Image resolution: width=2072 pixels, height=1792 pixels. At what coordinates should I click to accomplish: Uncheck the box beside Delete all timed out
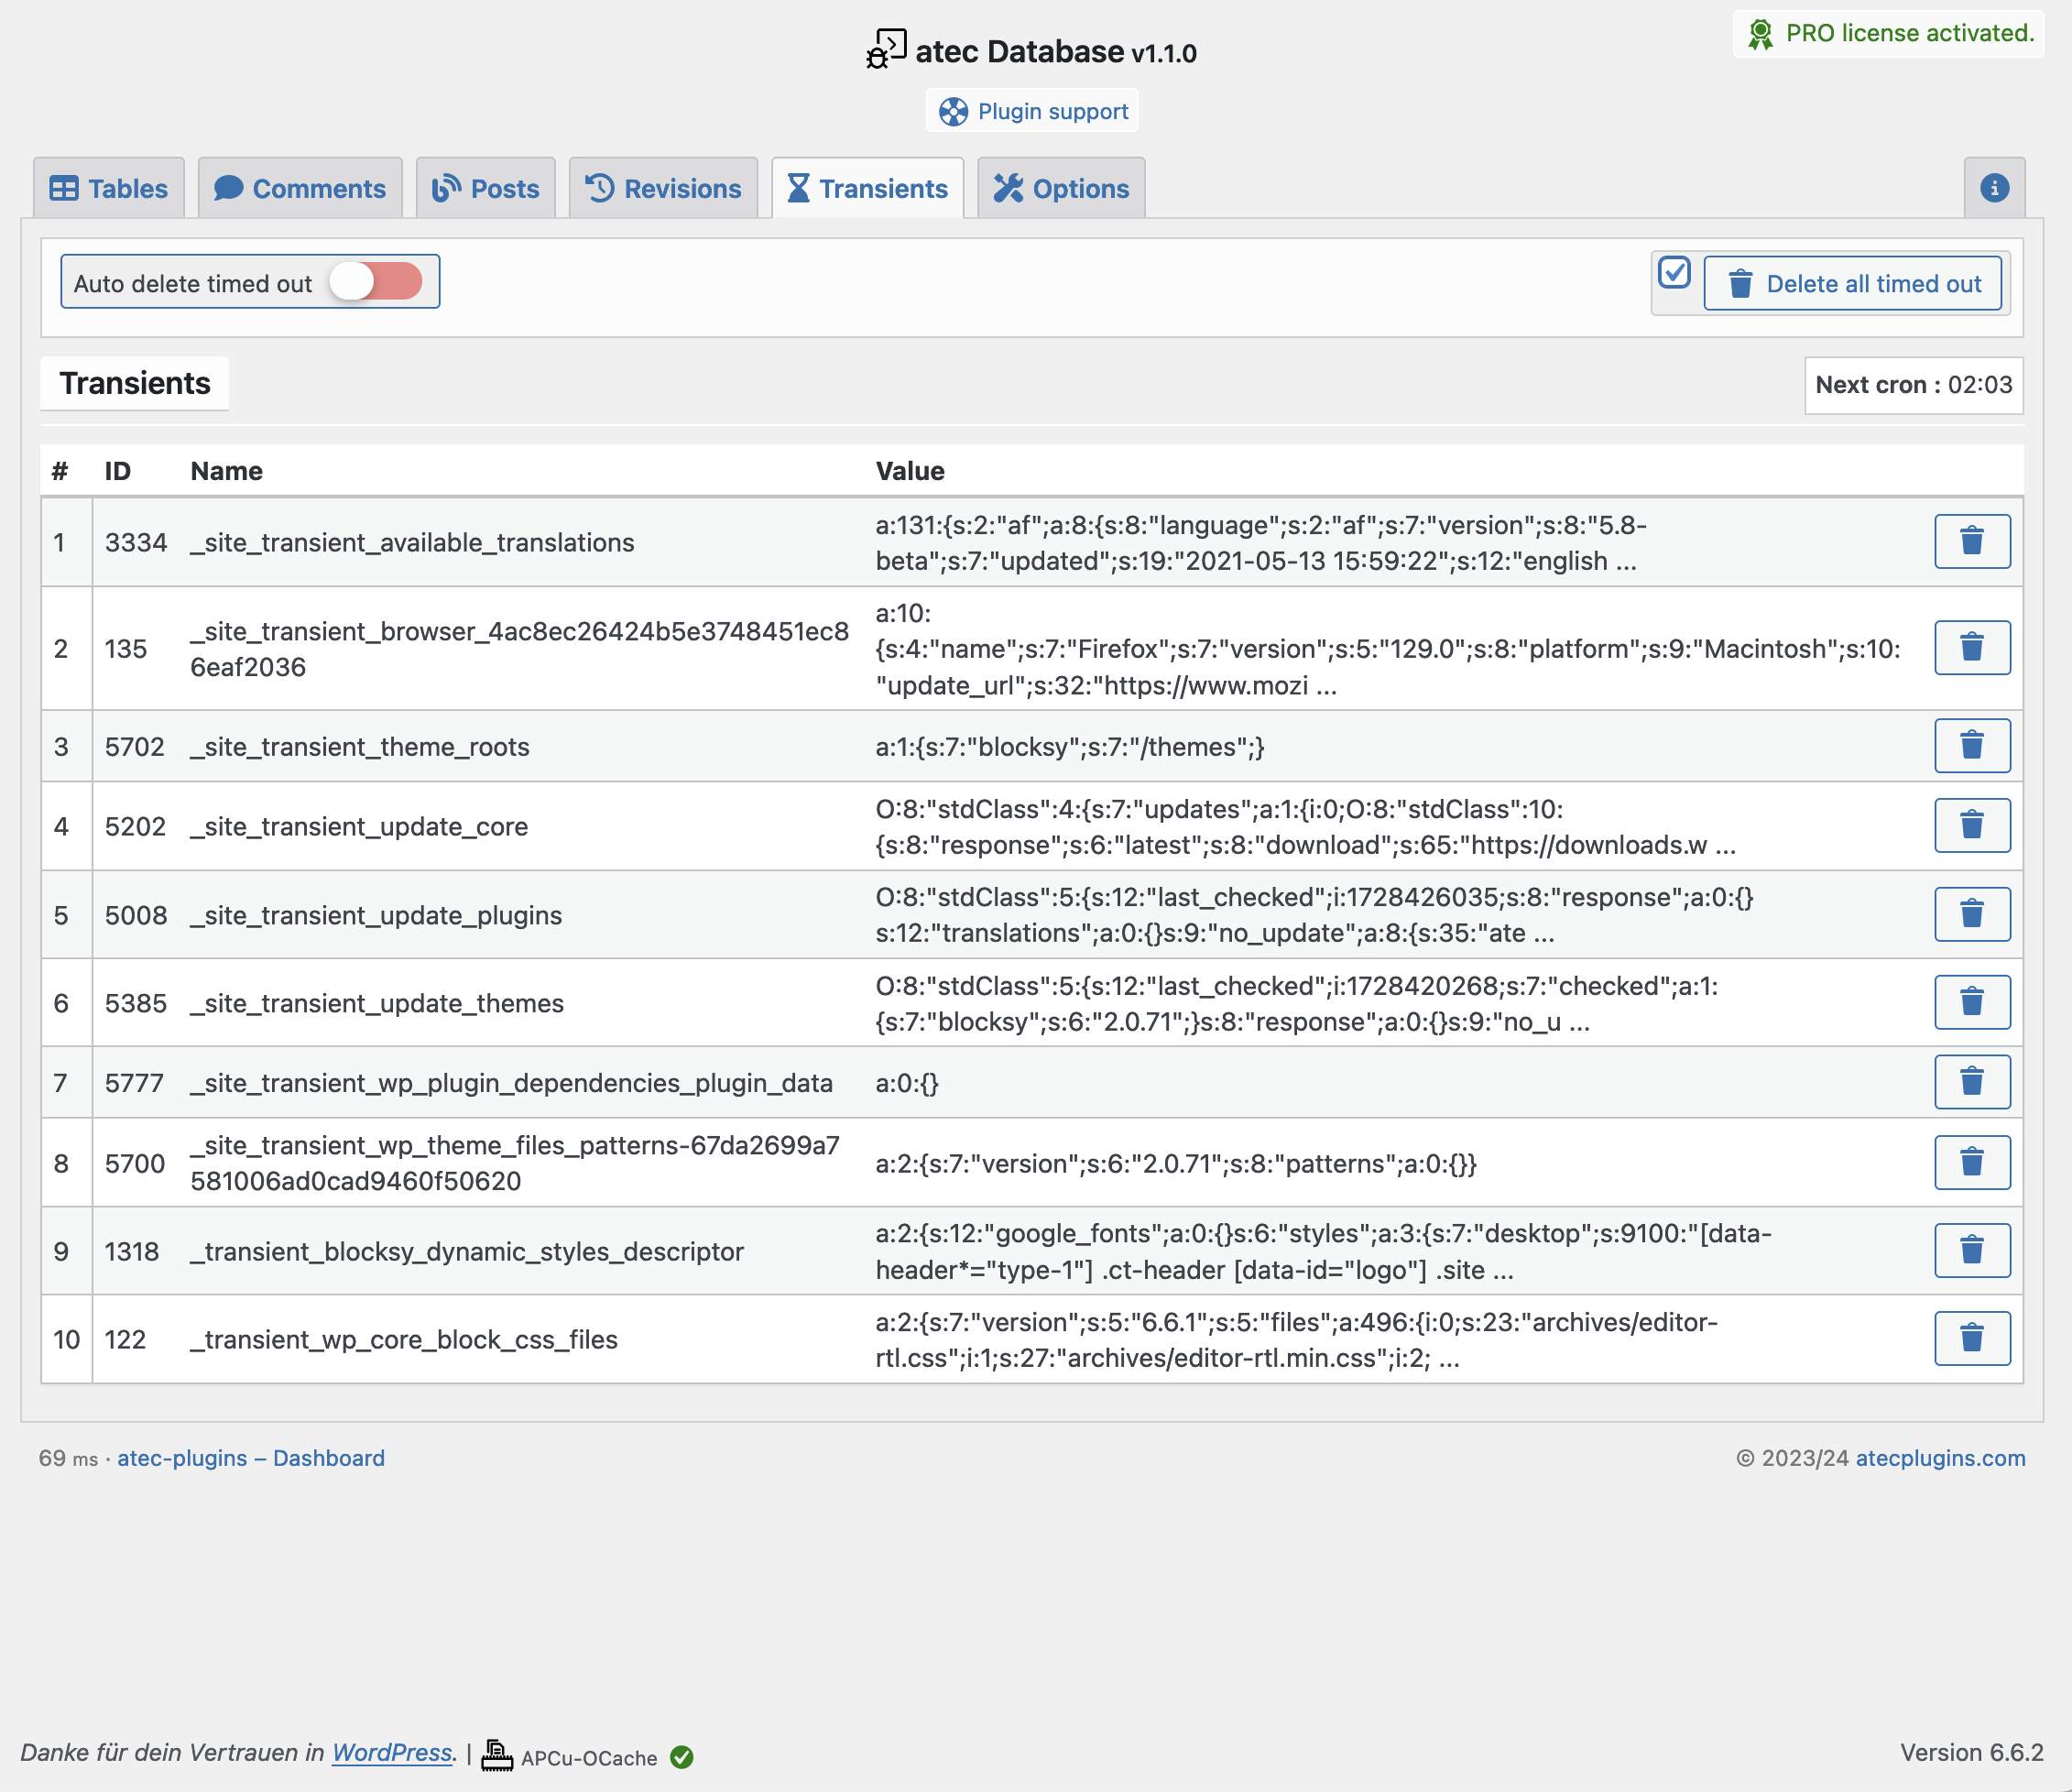[x=1674, y=272]
